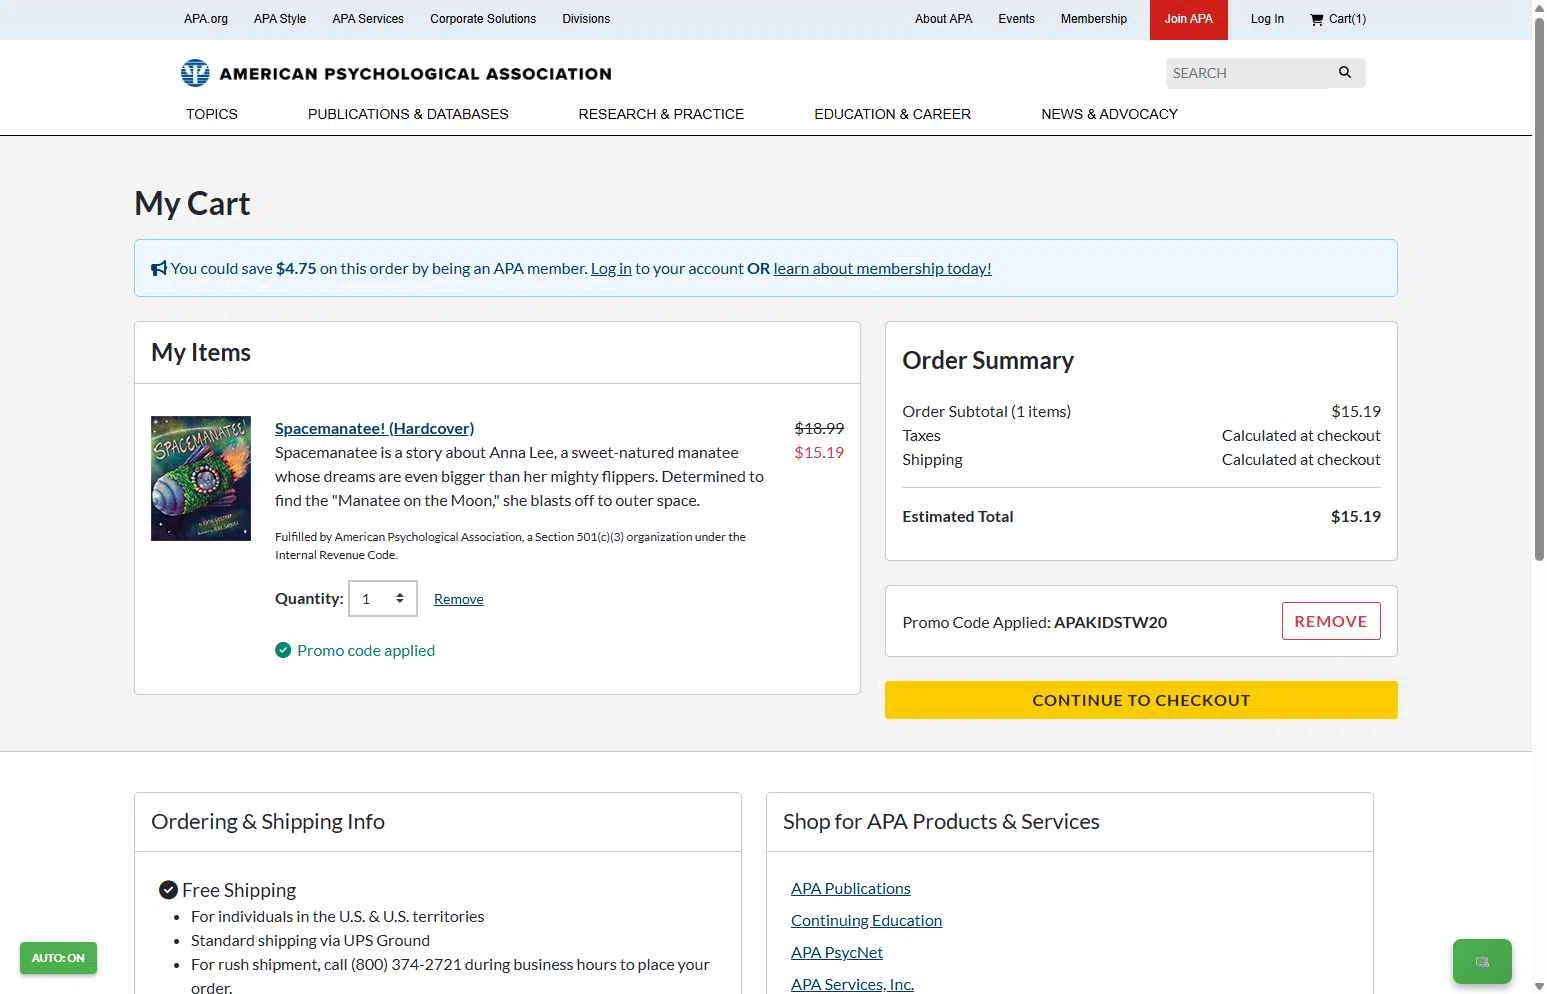This screenshot has width=1547, height=994.
Task: Remove Spacemanatee item from cart
Action: pos(458,599)
